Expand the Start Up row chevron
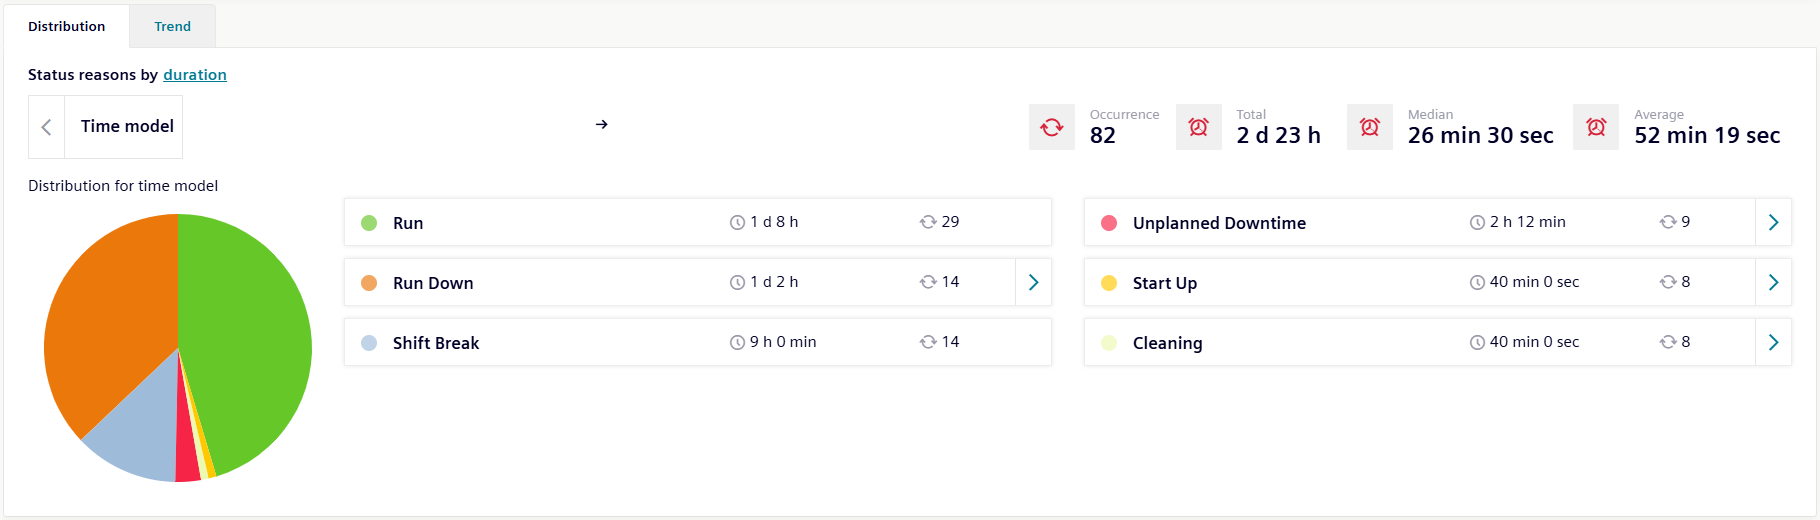 [1773, 282]
